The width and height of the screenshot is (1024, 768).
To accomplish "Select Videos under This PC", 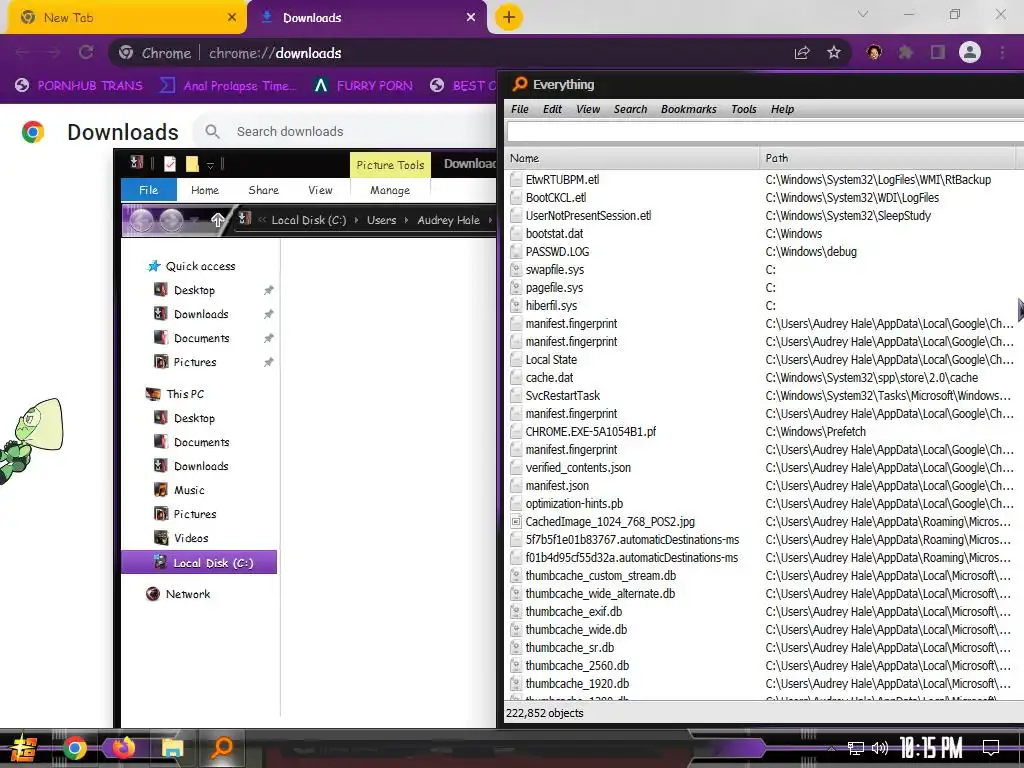I will point(191,538).
